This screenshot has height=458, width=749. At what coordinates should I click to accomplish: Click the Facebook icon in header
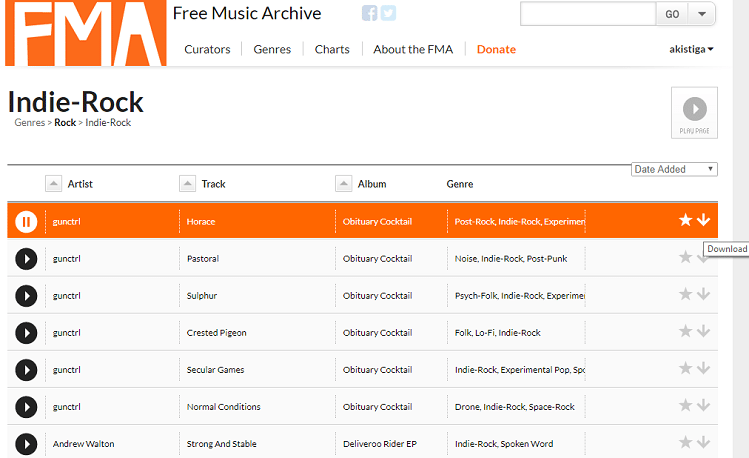pos(369,14)
